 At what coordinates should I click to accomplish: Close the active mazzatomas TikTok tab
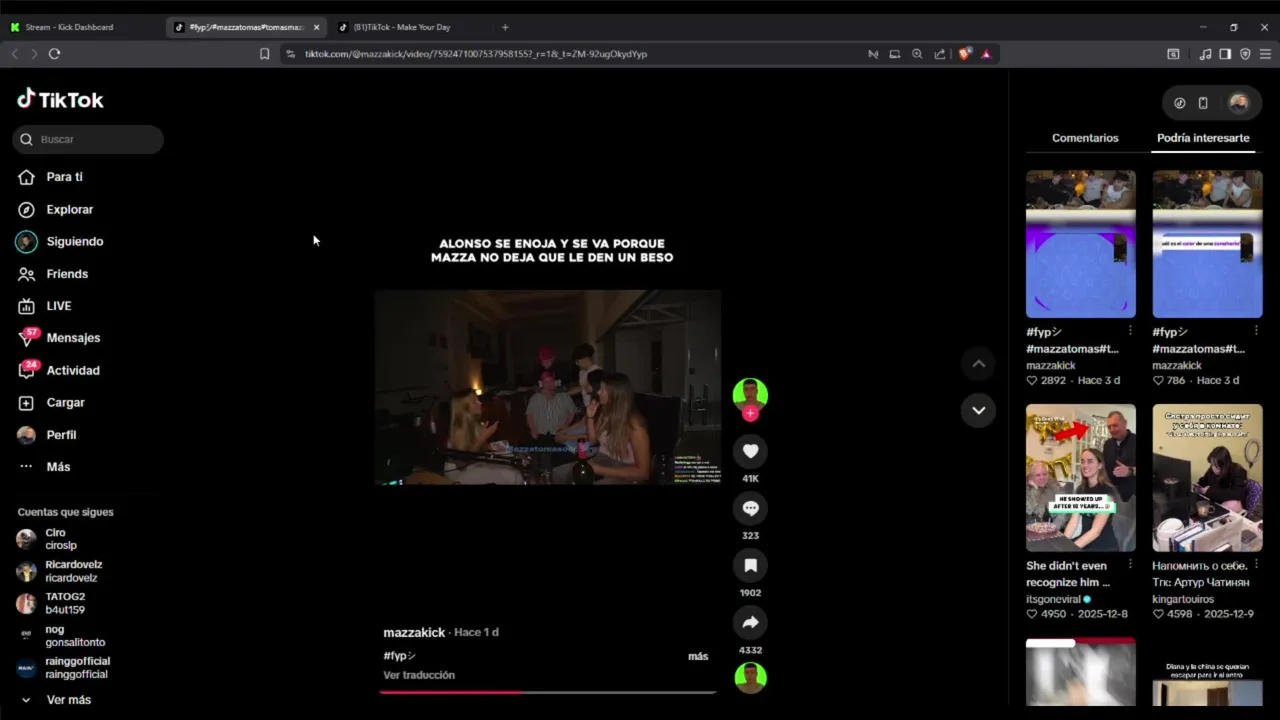pyautogui.click(x=317, y=27)
